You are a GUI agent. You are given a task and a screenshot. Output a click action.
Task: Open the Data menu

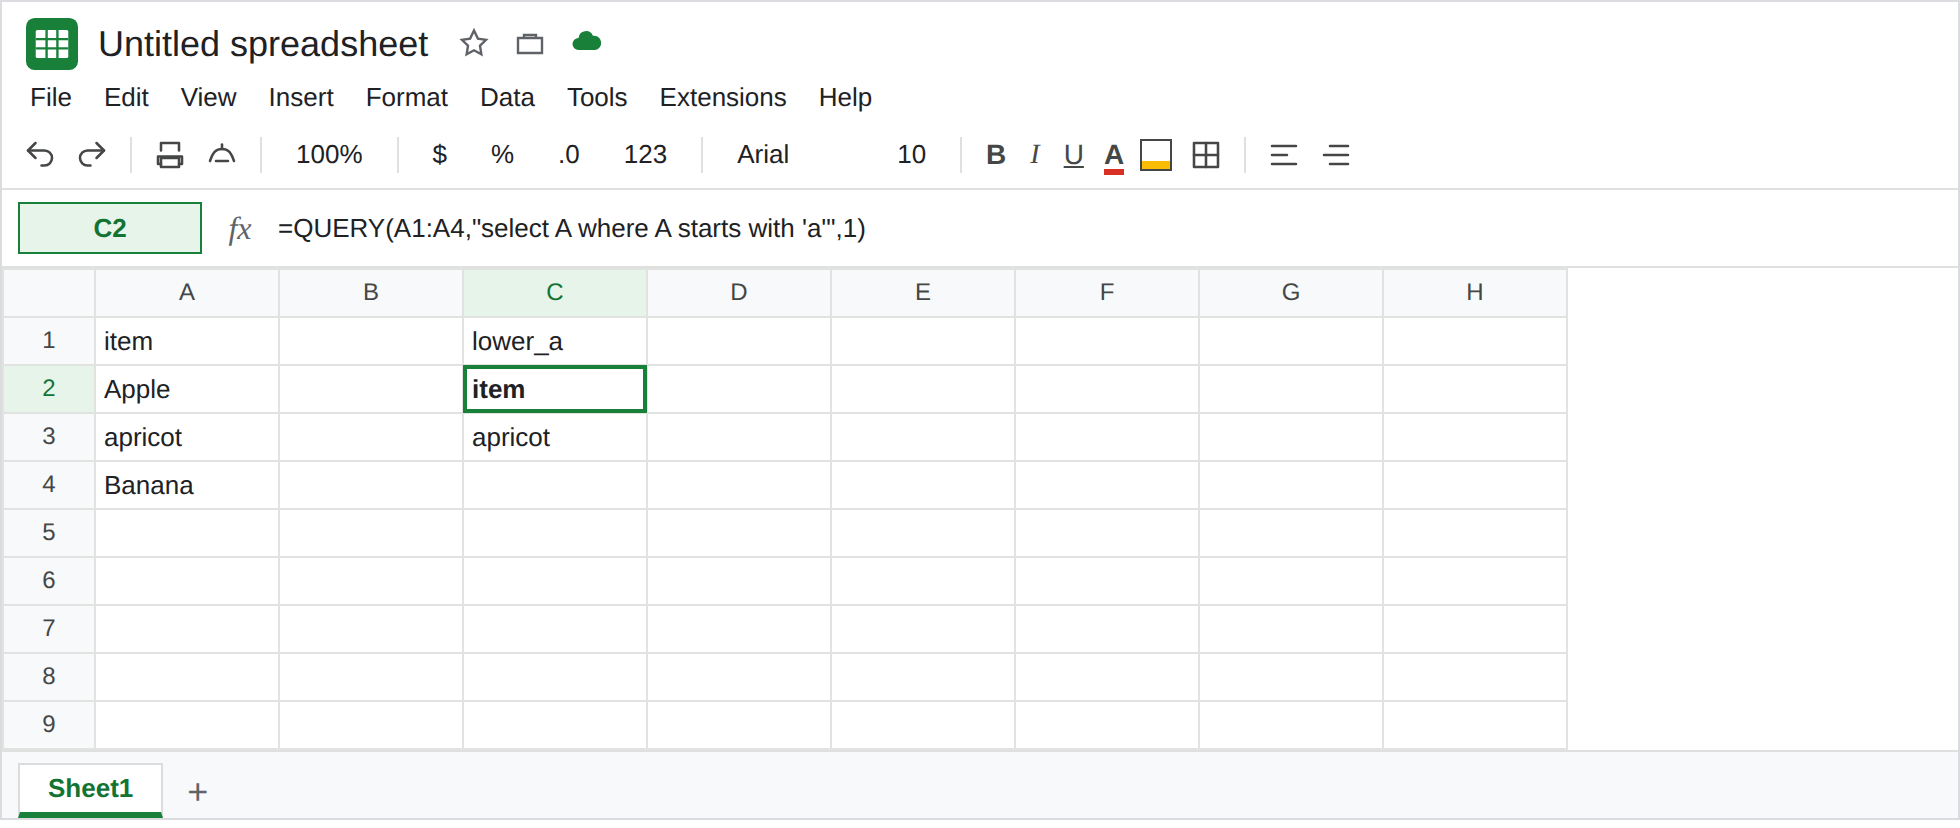(x=507, y=97)
